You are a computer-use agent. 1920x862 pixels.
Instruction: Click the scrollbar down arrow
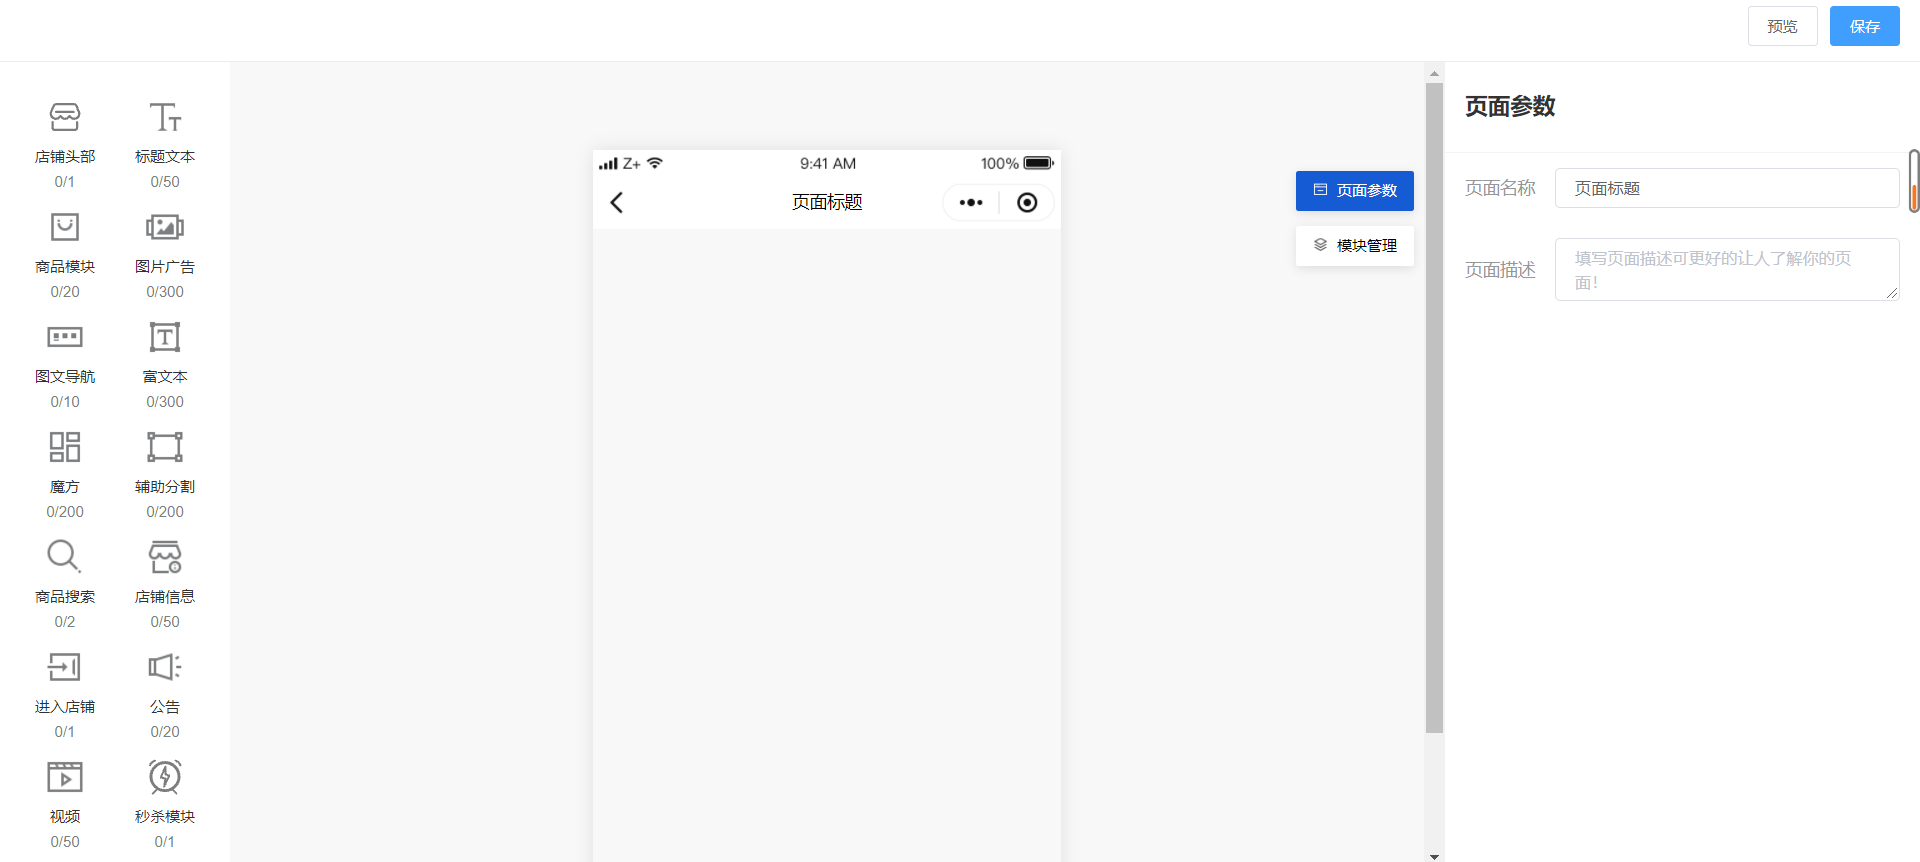pos(1434,856)
